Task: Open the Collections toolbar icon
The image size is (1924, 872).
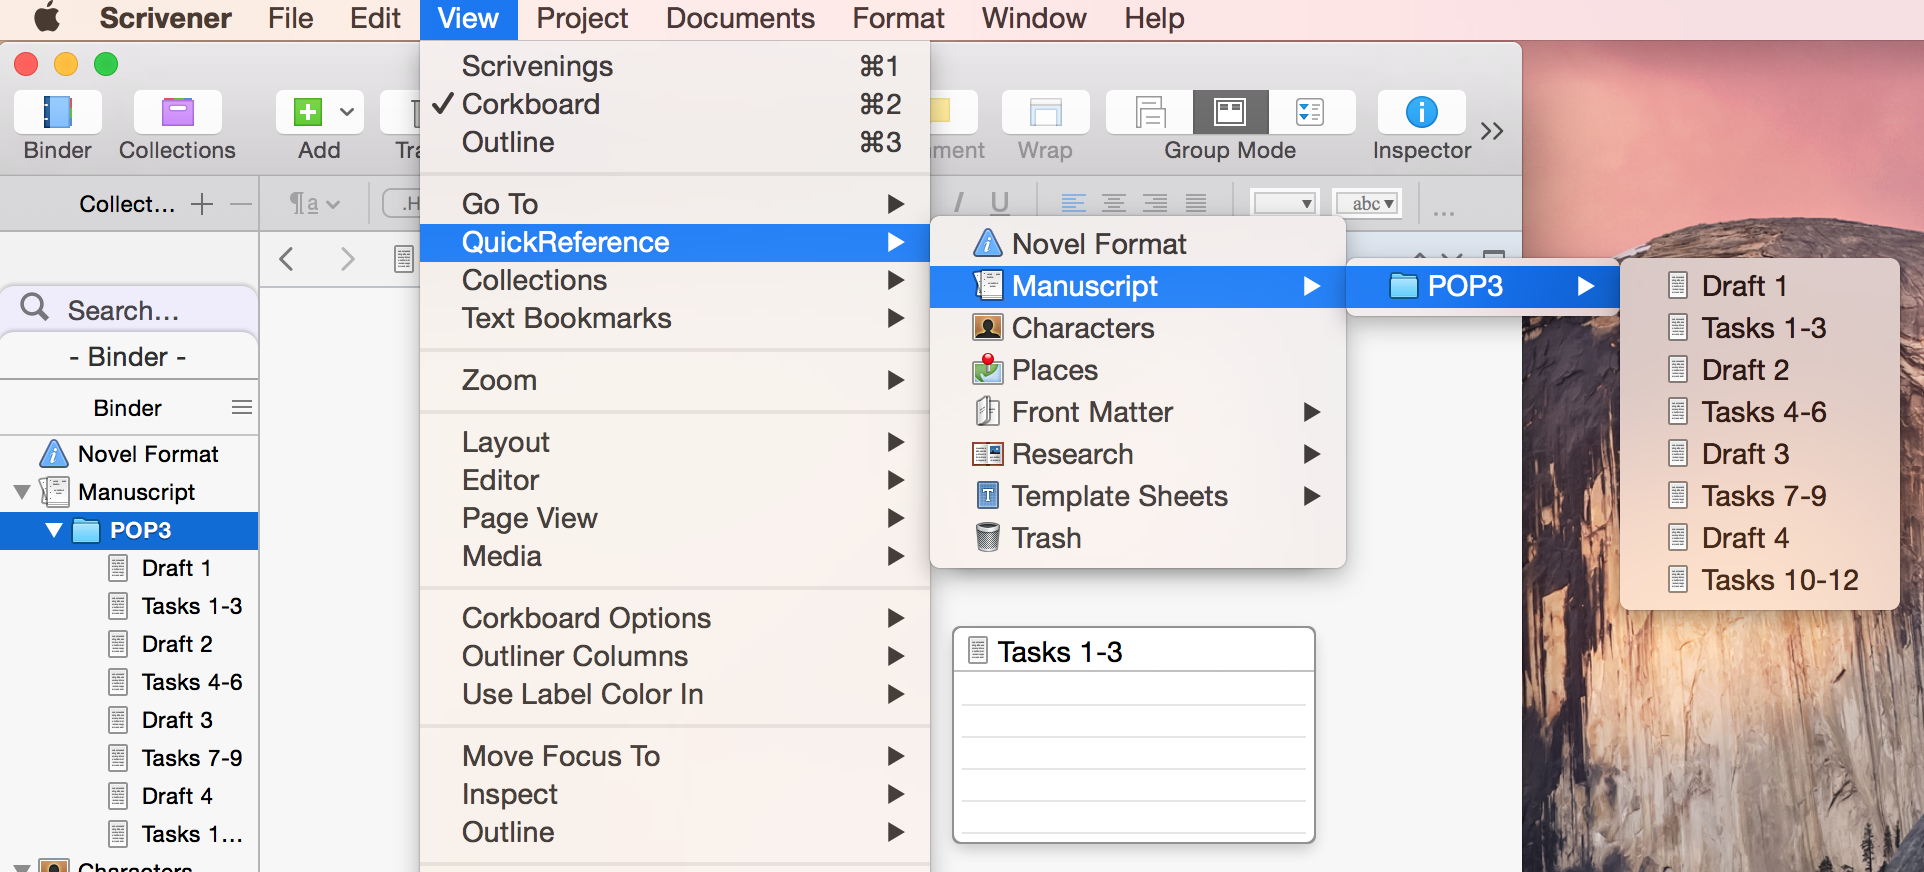Action: [x=177, y=112]
